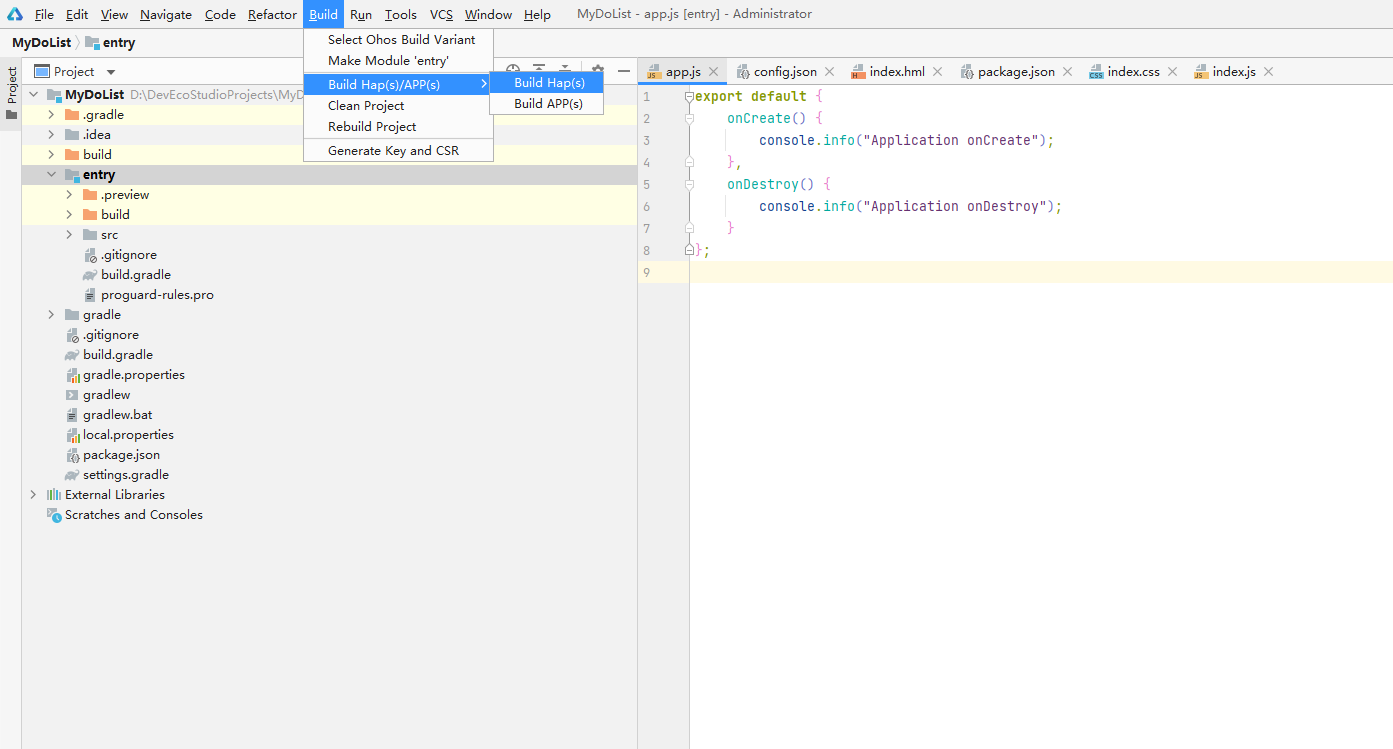Open the Project side tool window stripe
The width and height of the screenshot is (1393, 749).
point(11,93)
